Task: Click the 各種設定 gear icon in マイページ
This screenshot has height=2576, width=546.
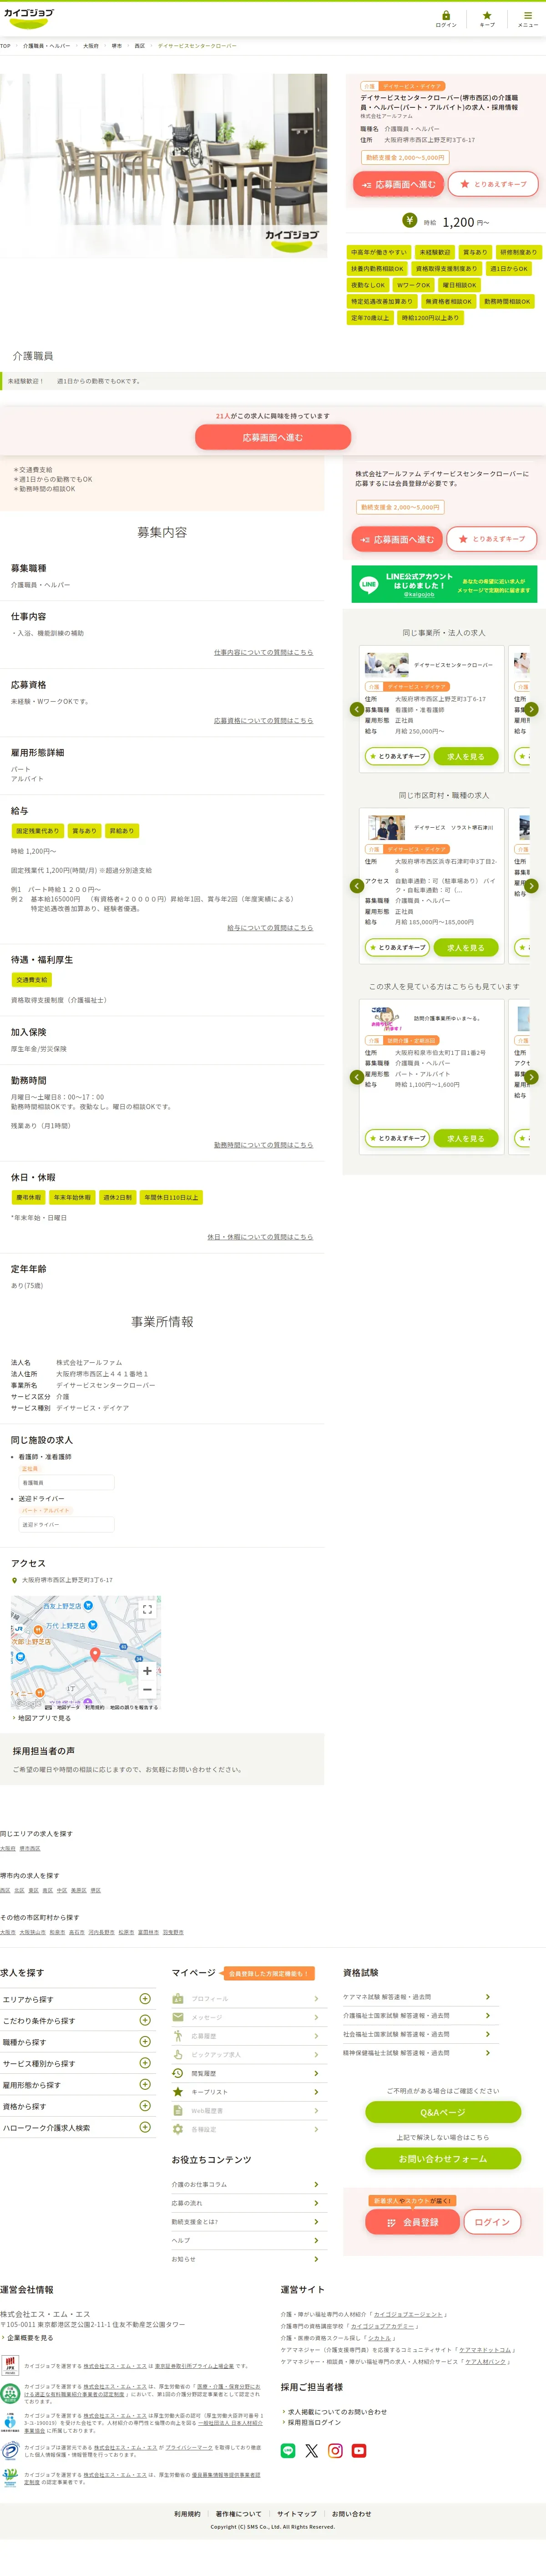Action: (x=178, y=2129)
